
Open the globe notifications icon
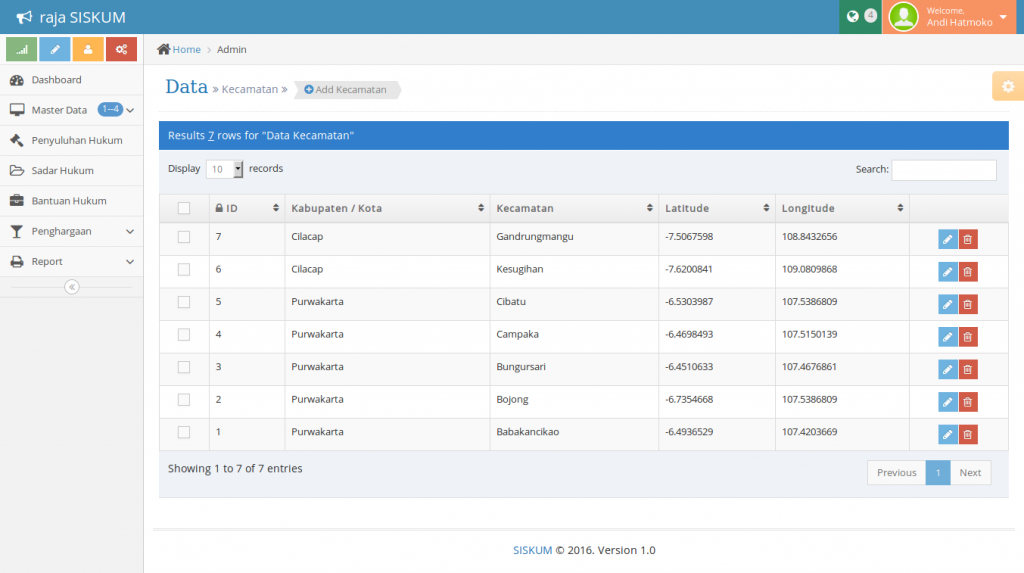pos(853,16)
